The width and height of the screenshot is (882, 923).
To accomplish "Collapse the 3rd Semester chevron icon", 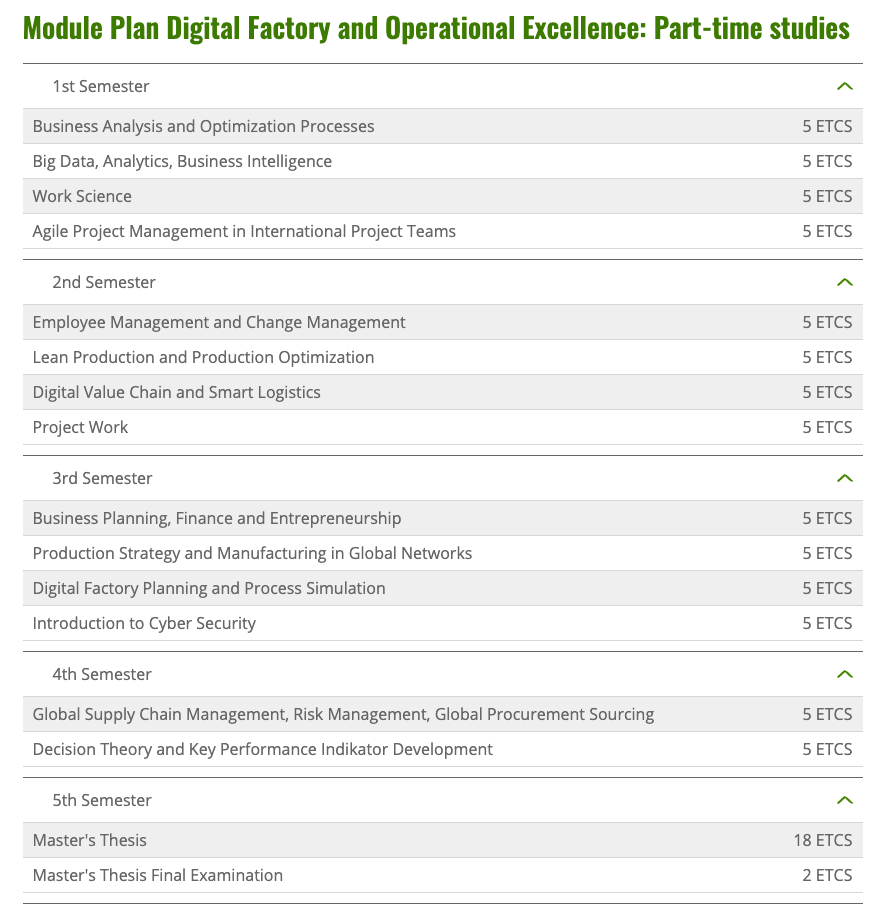I will click(x=844, y=479).
